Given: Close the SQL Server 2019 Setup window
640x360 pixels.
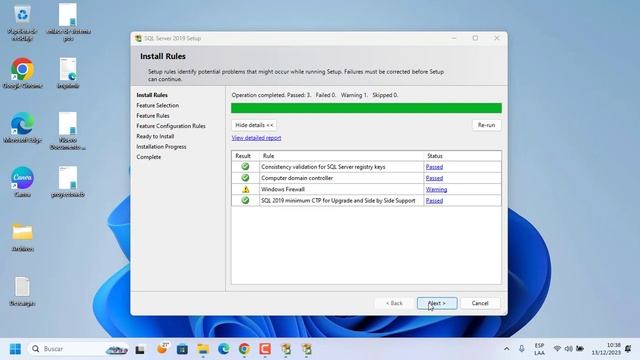Looking at the screenshot, I should [x=496, y=38].
